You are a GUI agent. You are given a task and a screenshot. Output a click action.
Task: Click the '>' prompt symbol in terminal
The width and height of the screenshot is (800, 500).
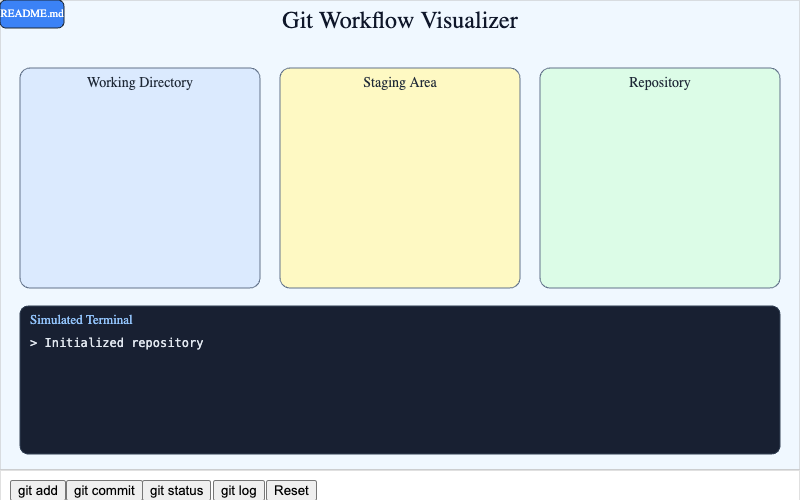click(34, 343)
